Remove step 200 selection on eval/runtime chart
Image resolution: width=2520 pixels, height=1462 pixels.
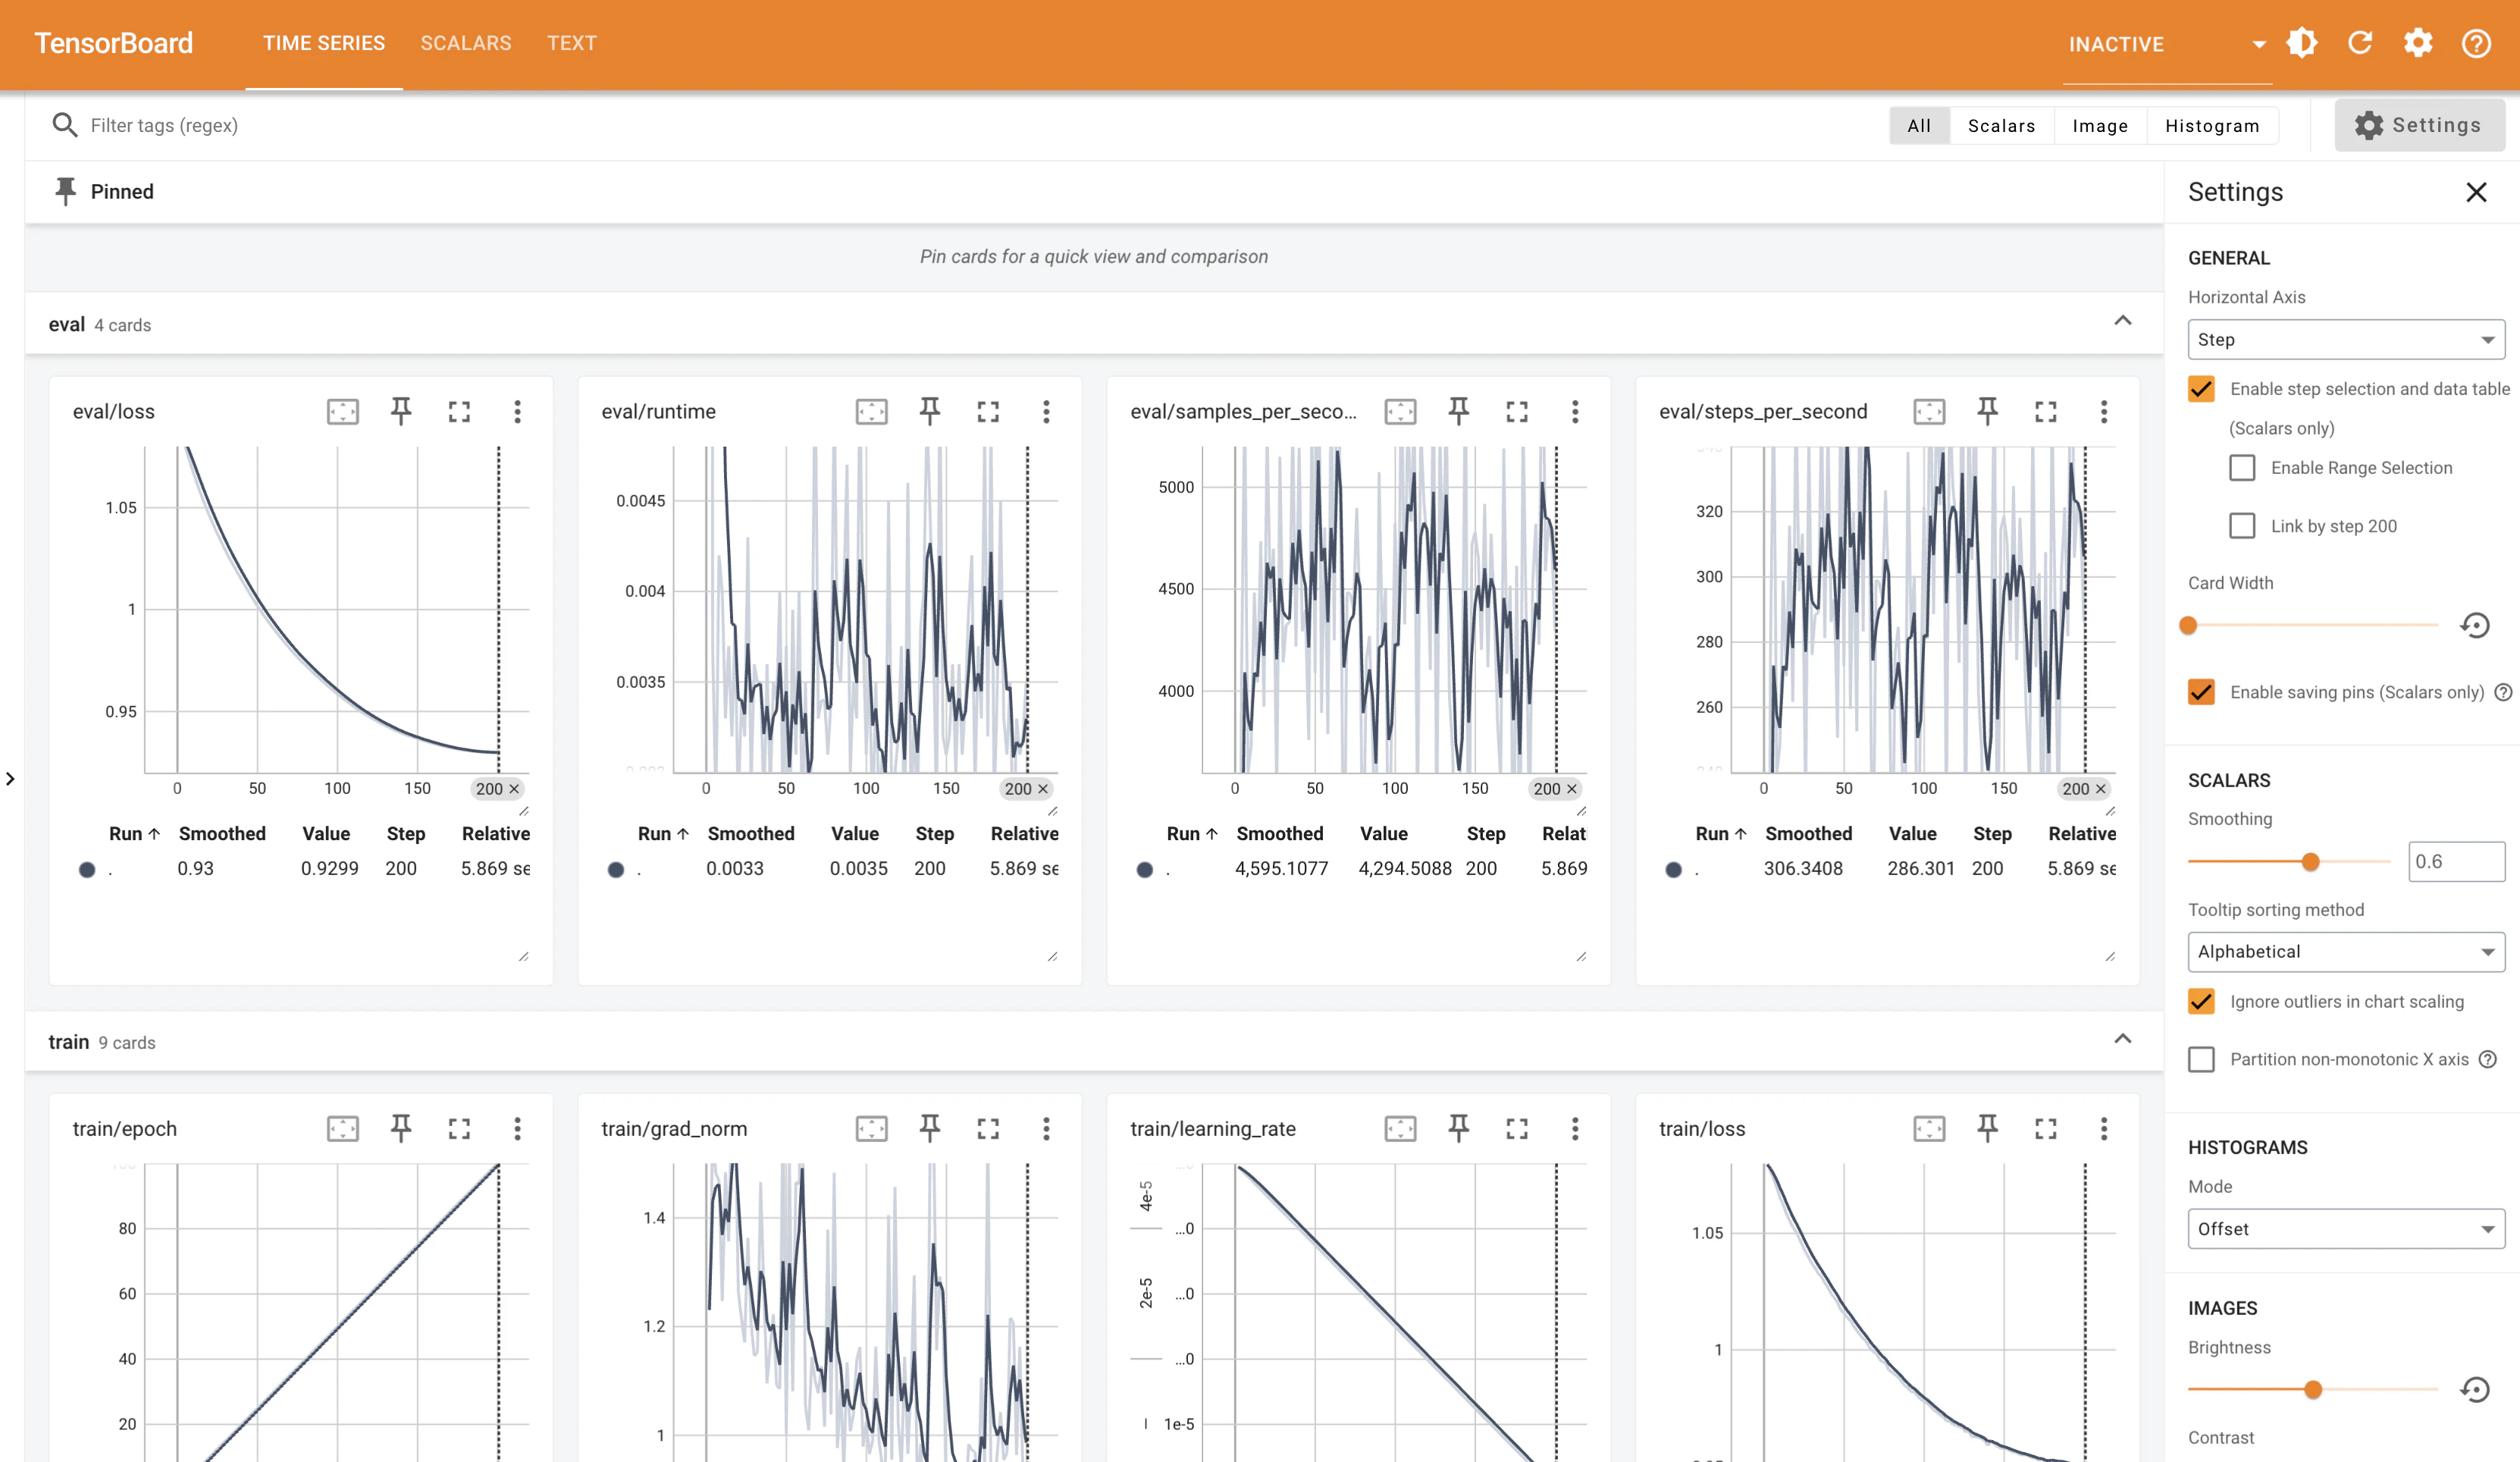tap(1043, 789)
